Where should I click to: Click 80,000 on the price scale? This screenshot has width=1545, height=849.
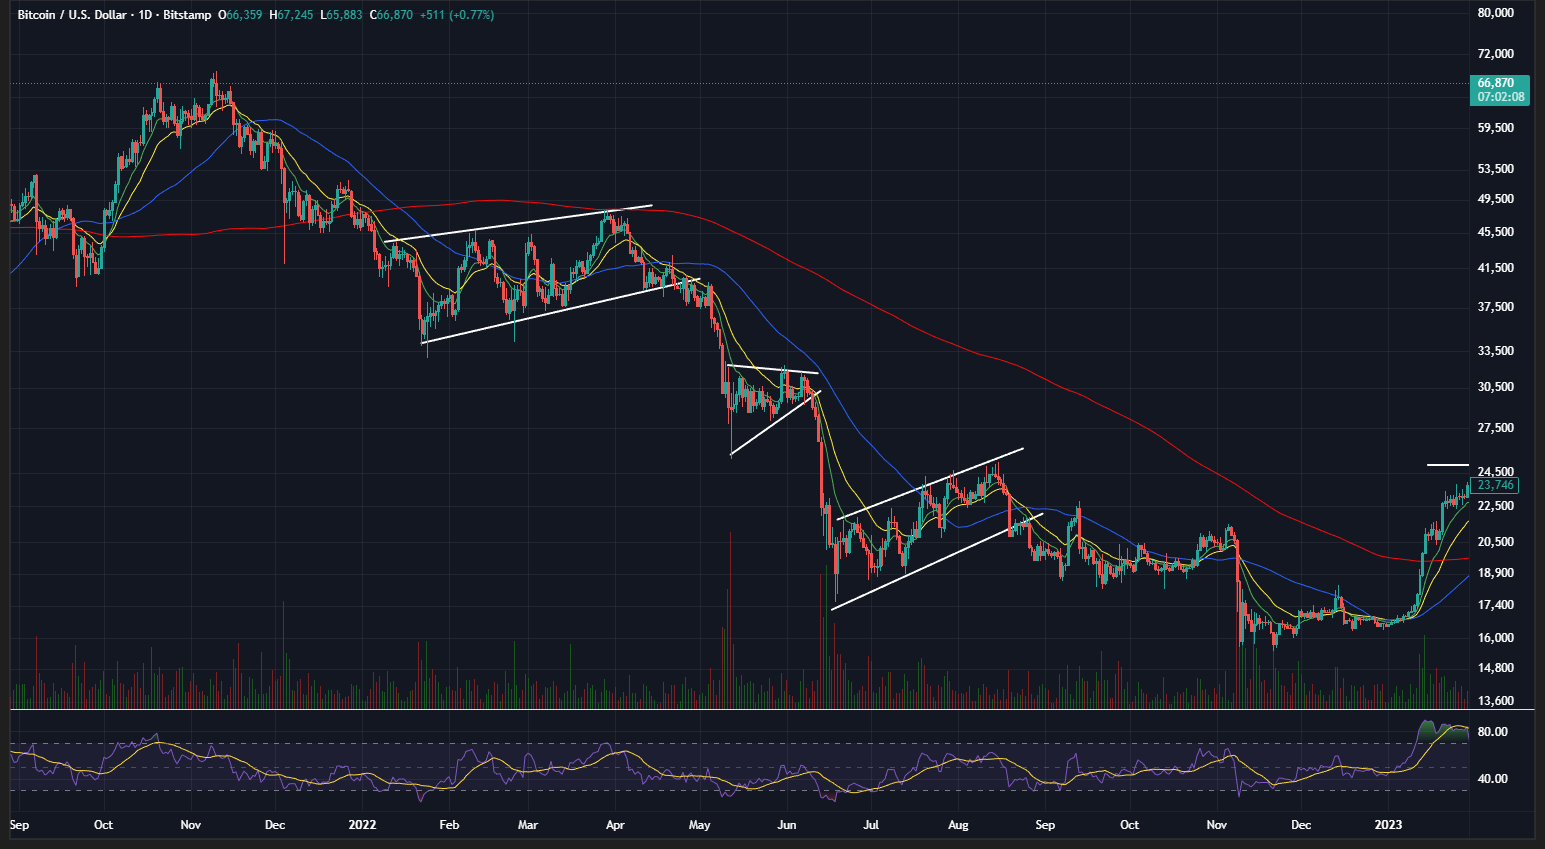pyautogui.click(x=1495, y=13)
